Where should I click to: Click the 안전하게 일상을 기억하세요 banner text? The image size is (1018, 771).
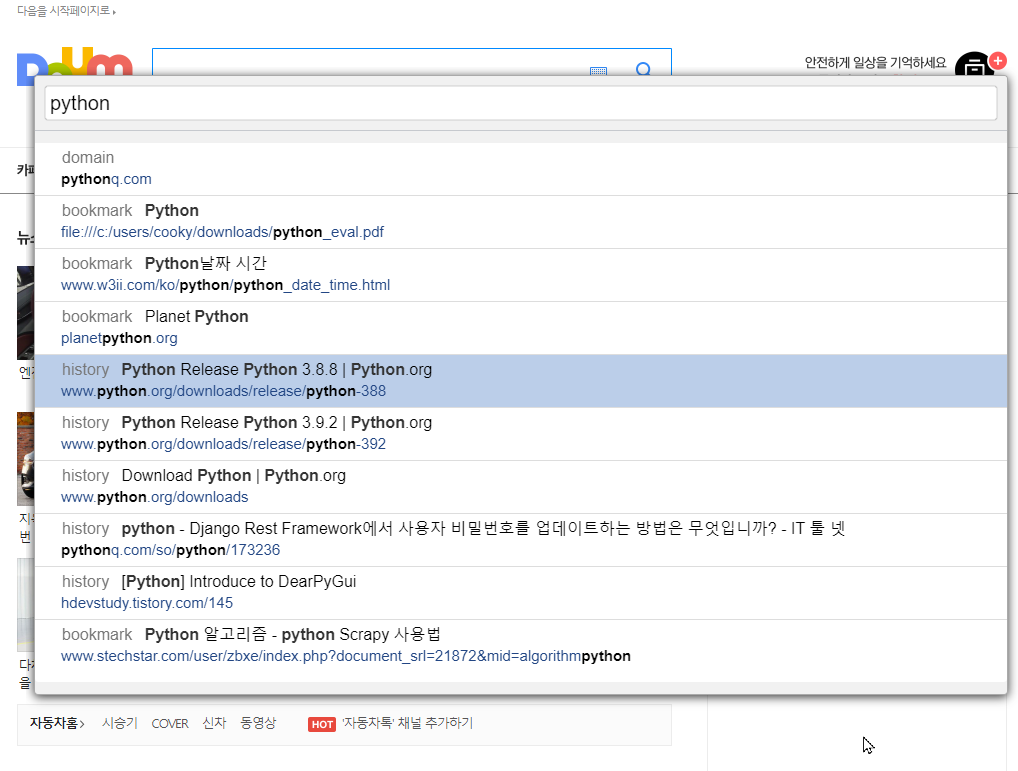point(875,63)
